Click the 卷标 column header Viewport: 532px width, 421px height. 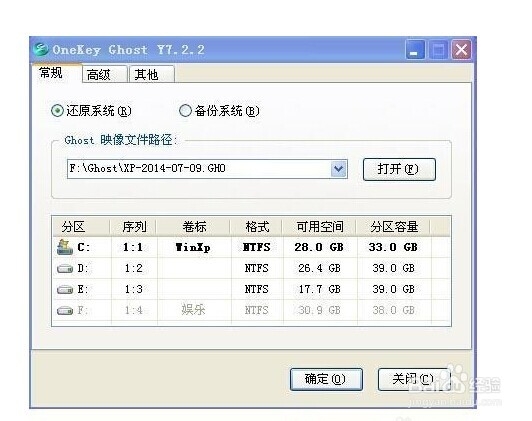click(x=194, y=227)
